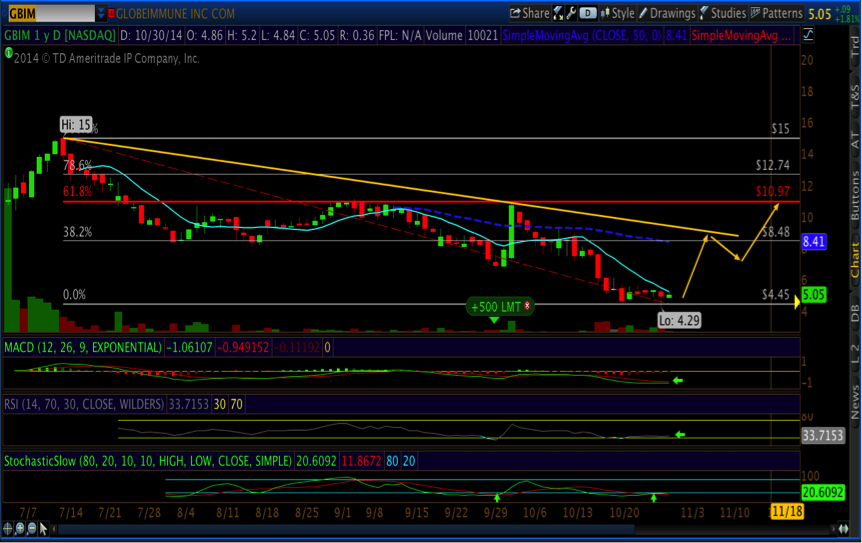
Task: Click the GBIM symbol input field
Action: (x=38, y=14)
